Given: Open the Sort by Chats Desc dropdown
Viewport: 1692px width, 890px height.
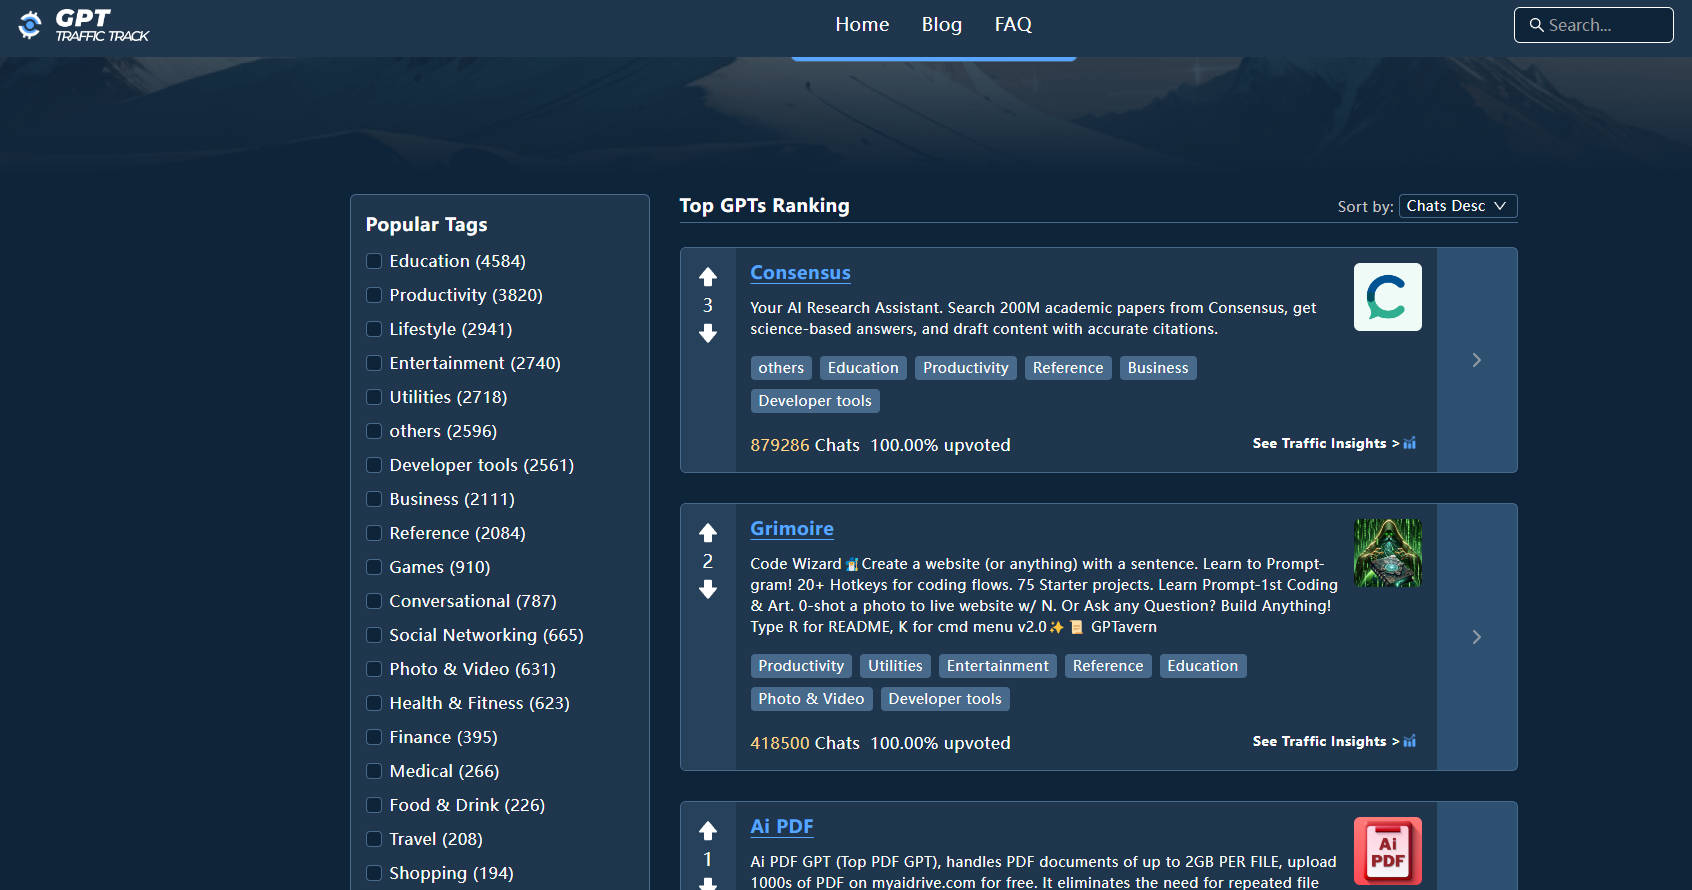Looking at the screenshot, I should [x=1458, y=206].
